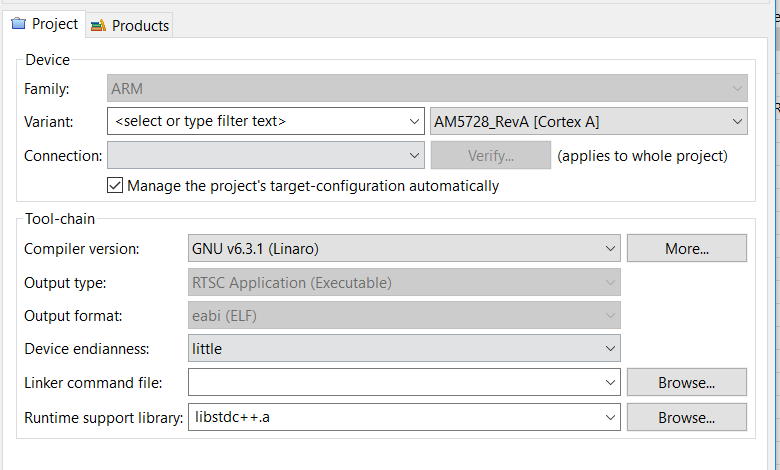The image size is (780, 470).
Task: Open the Runtime support library dropdown arrow
Action: [611, 417]
